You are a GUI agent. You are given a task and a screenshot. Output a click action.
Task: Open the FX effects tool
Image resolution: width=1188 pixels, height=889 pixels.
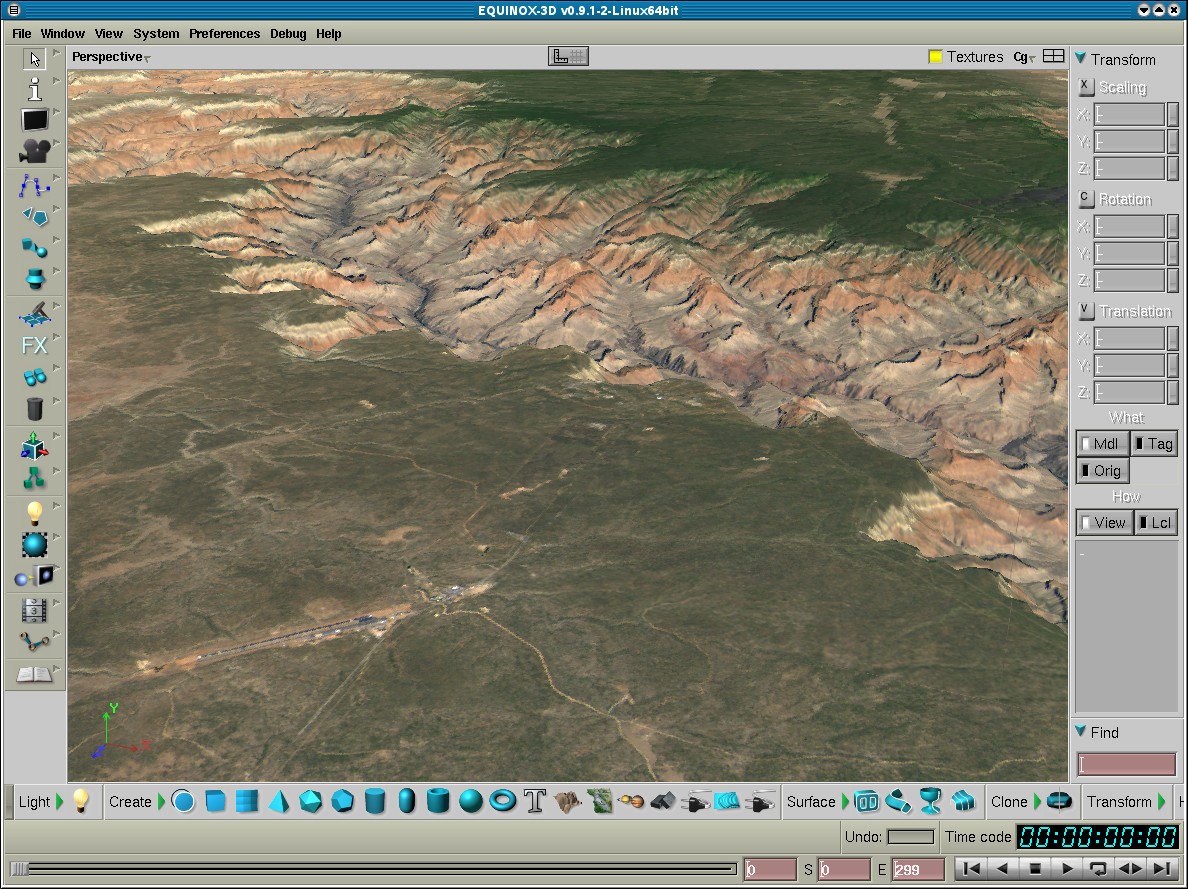[35, 346]
